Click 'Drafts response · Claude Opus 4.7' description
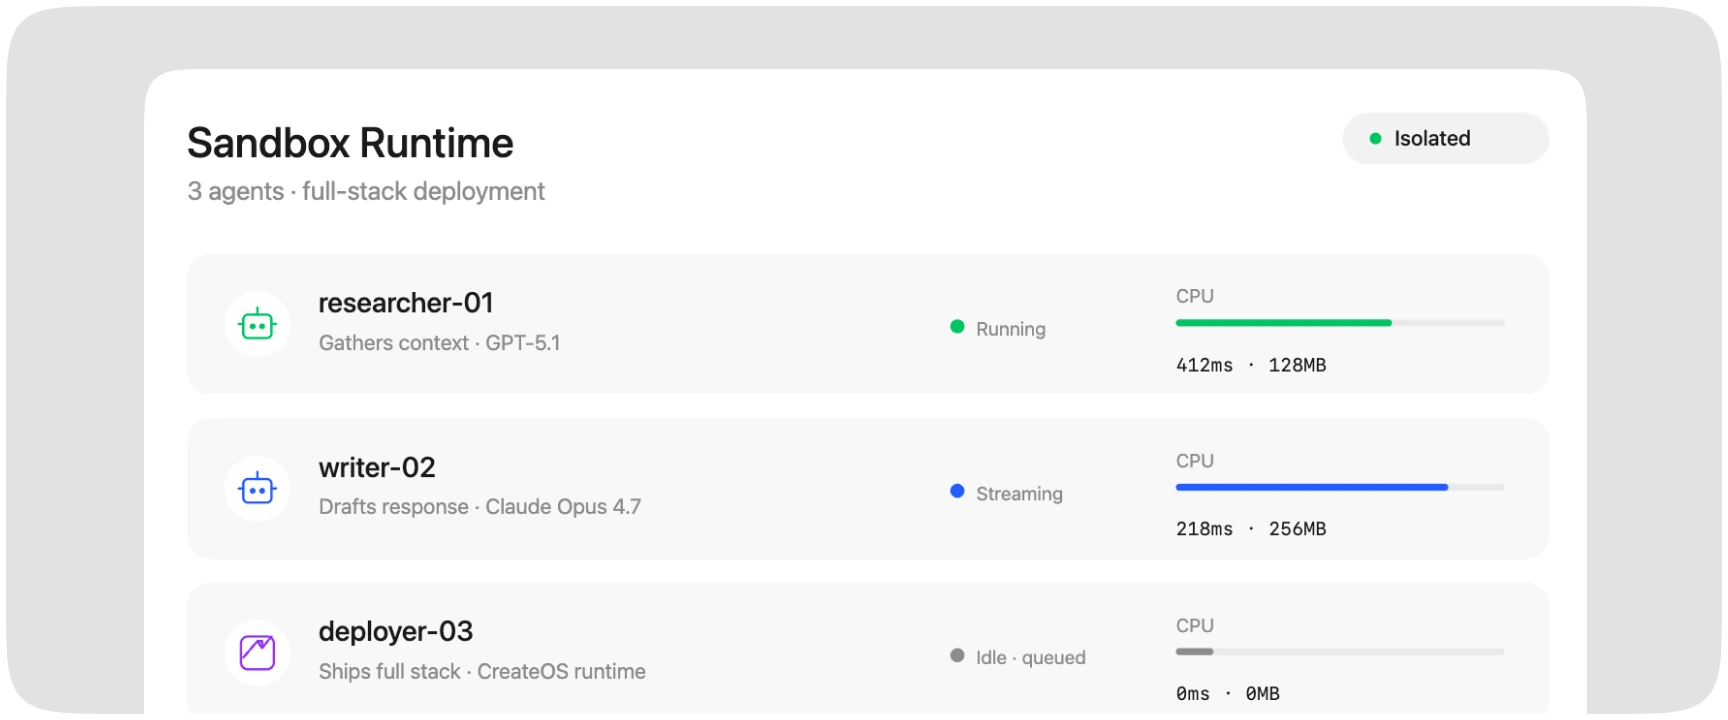 tap(480, 507)
